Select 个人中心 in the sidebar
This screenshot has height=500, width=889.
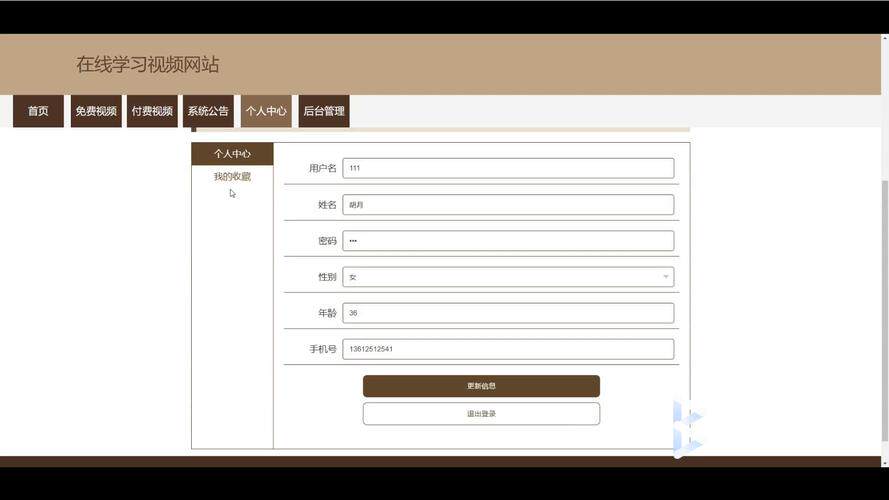pos(232,154)
